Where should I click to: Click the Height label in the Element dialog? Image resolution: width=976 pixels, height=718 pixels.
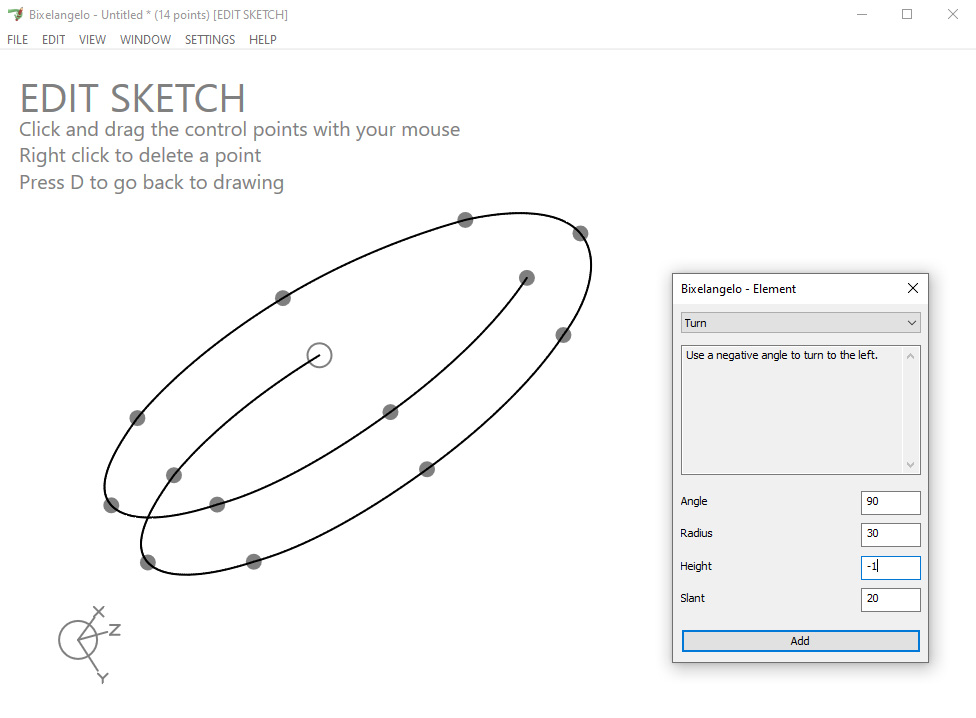pyautogui.click(x=695, y=566)
